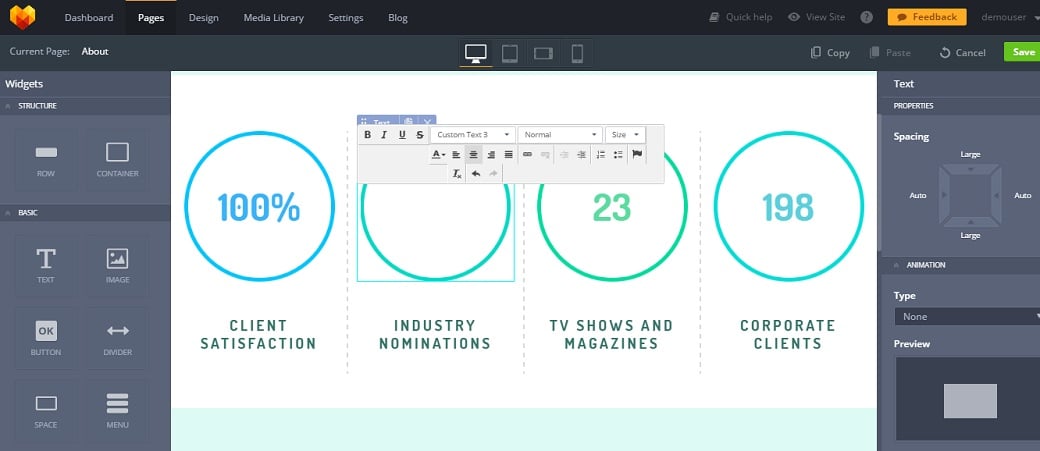The image size is (1040, 451).
Task: Go to the Design tab
Action: tap(203, 18)
